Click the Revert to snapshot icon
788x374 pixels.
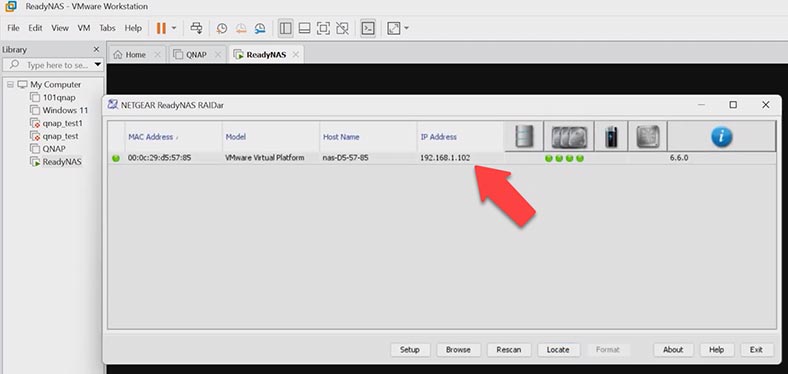pos(241,28)
